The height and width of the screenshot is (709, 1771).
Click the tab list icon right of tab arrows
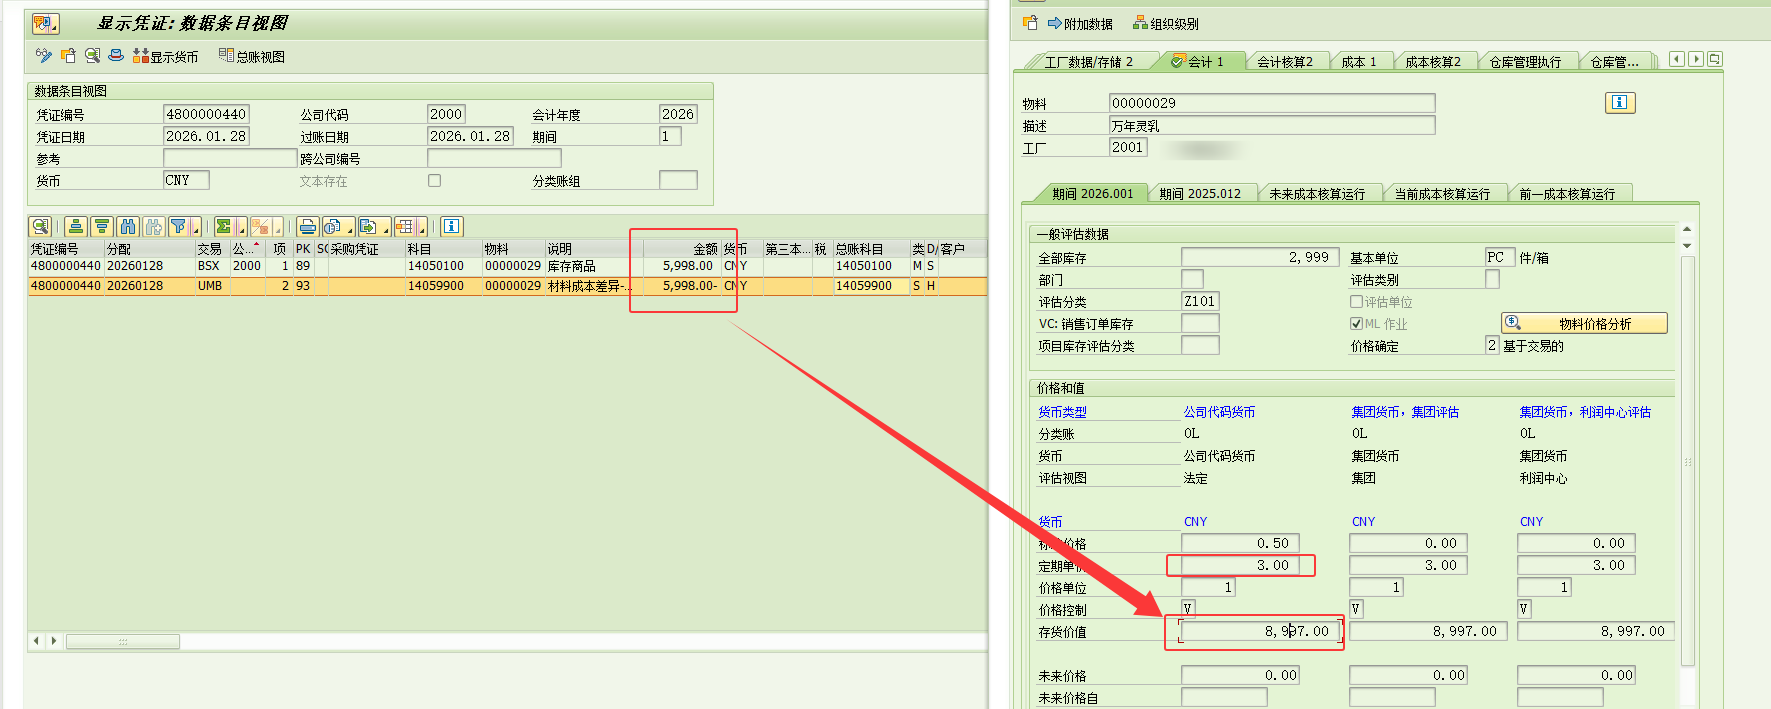1715,60
